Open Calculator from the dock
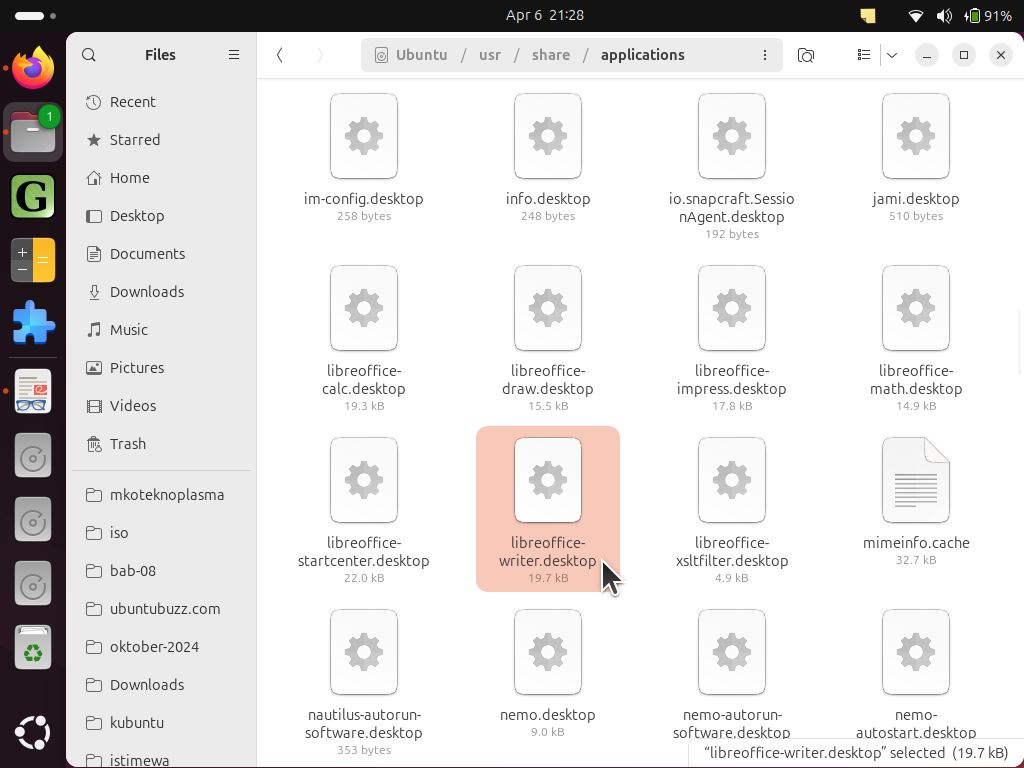The width and height of the screenshot is (1024, 768). pos(33,260)
